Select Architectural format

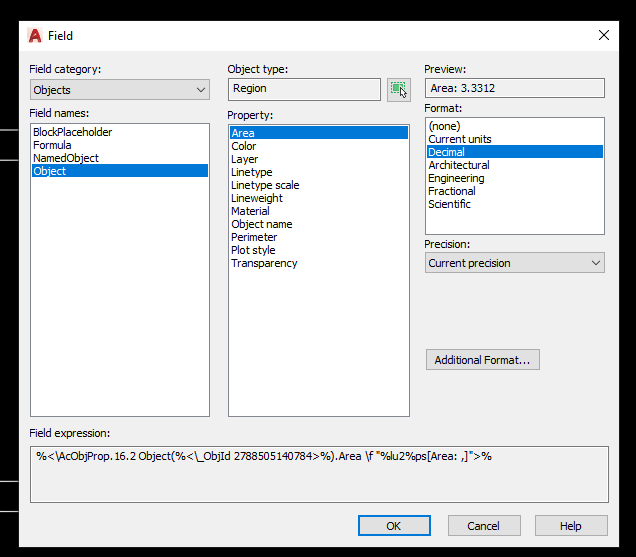click(459, 165)
